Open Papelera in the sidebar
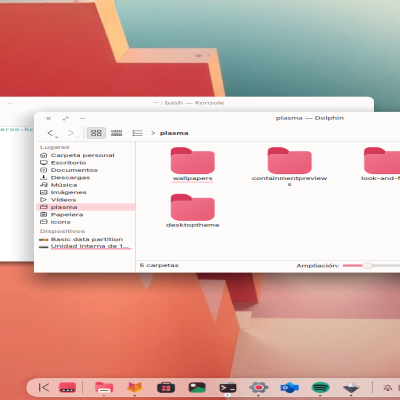Image resolution: width=400 pixels, height=400 pixels. [85, 214]
